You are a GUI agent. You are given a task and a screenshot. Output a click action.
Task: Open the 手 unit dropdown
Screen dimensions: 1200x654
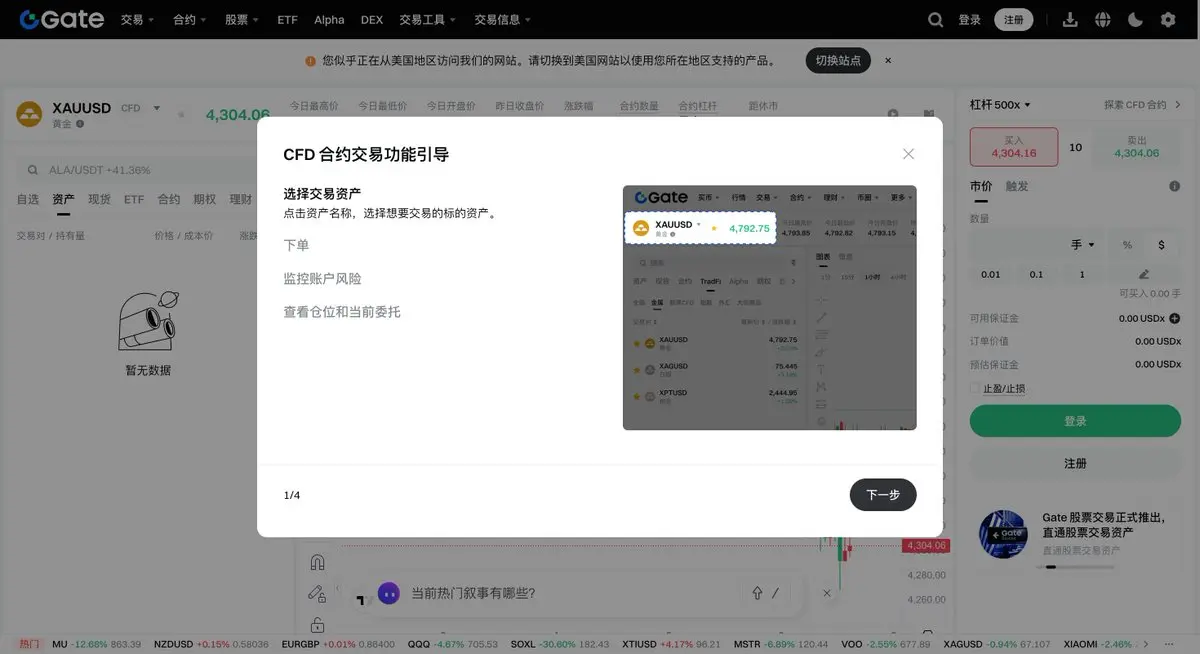[x=1083, y=245]
